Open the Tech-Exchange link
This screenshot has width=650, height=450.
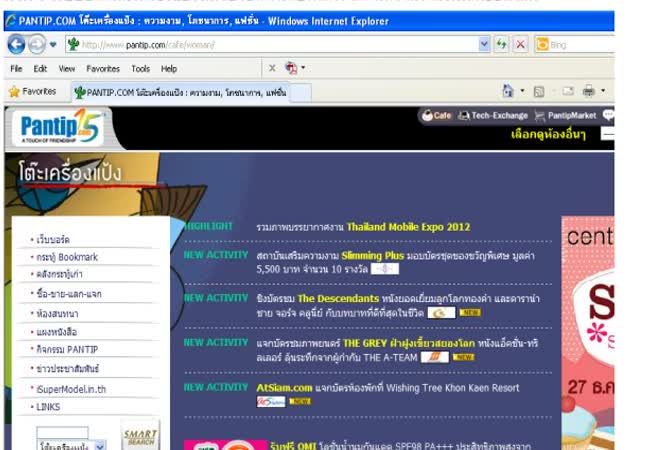[x=493, y=116]
